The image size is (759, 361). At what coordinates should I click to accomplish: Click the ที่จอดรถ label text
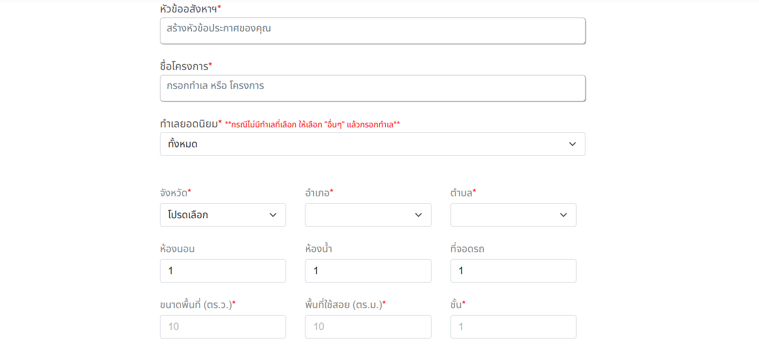[x=467, y=249]
